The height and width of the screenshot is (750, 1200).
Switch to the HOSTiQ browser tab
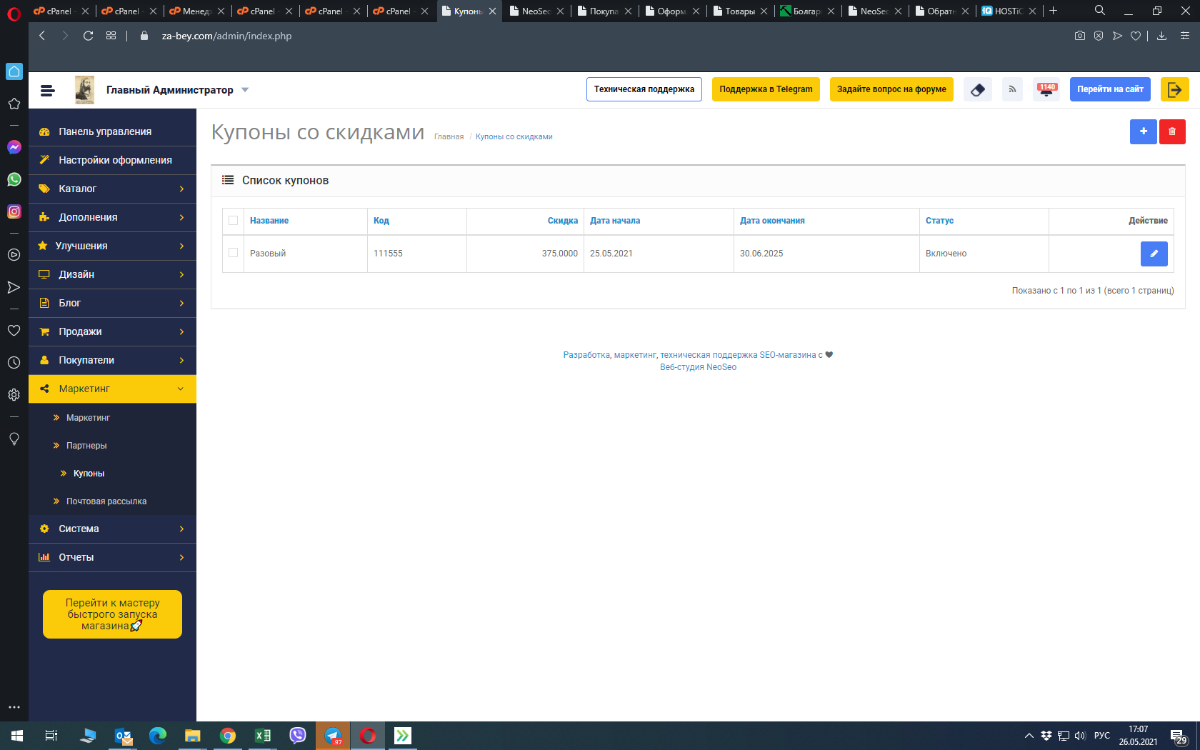click(x=1008, y=11)
